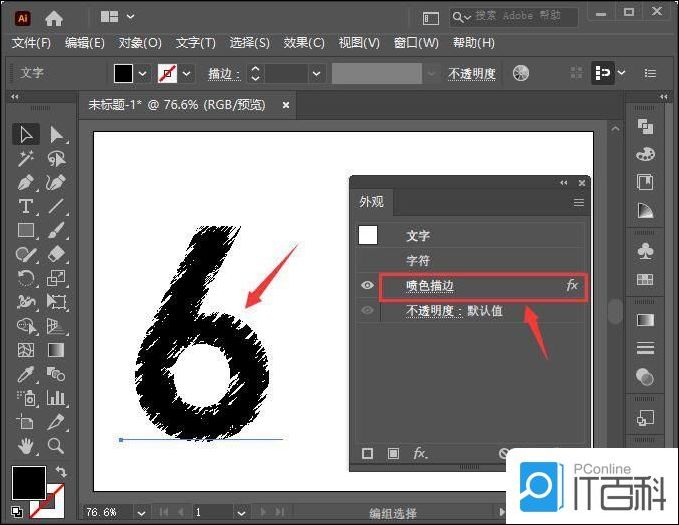This screenshot has height=525, width=679.
Task: Click 不透明度 link in the 外观 panel
Action: pyautogui.click(x=431, y=311)
